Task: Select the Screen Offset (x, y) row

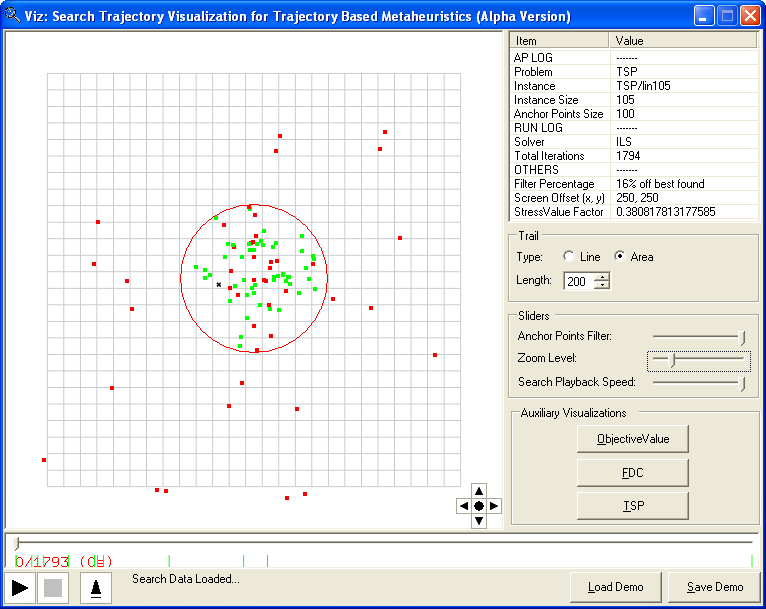Action: pyautogui.click(x=634, y=198)
